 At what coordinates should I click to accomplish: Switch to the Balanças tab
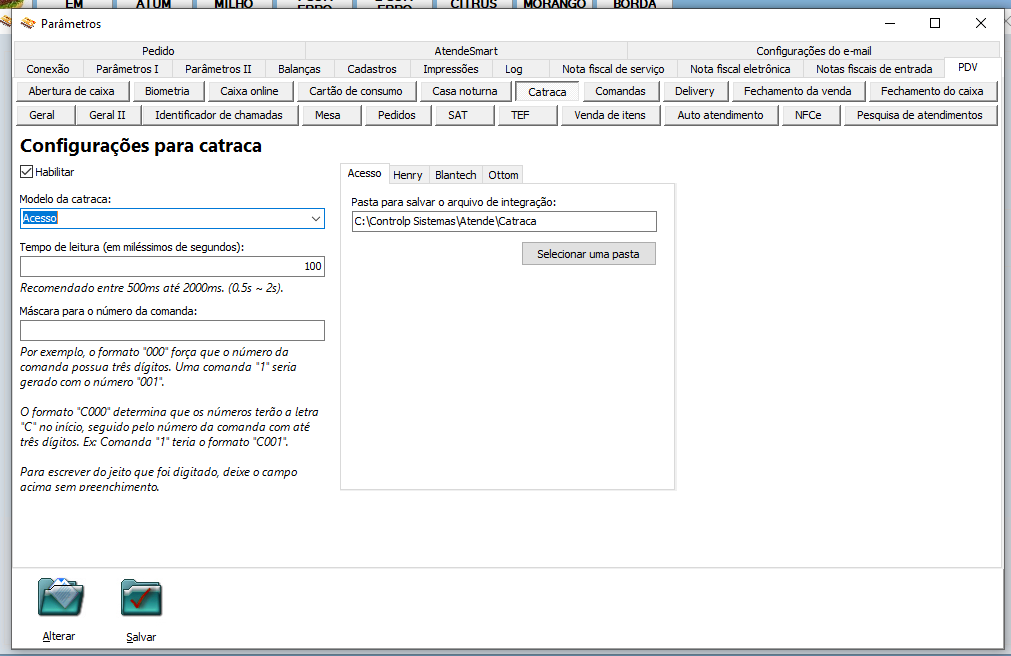point(299,69)
